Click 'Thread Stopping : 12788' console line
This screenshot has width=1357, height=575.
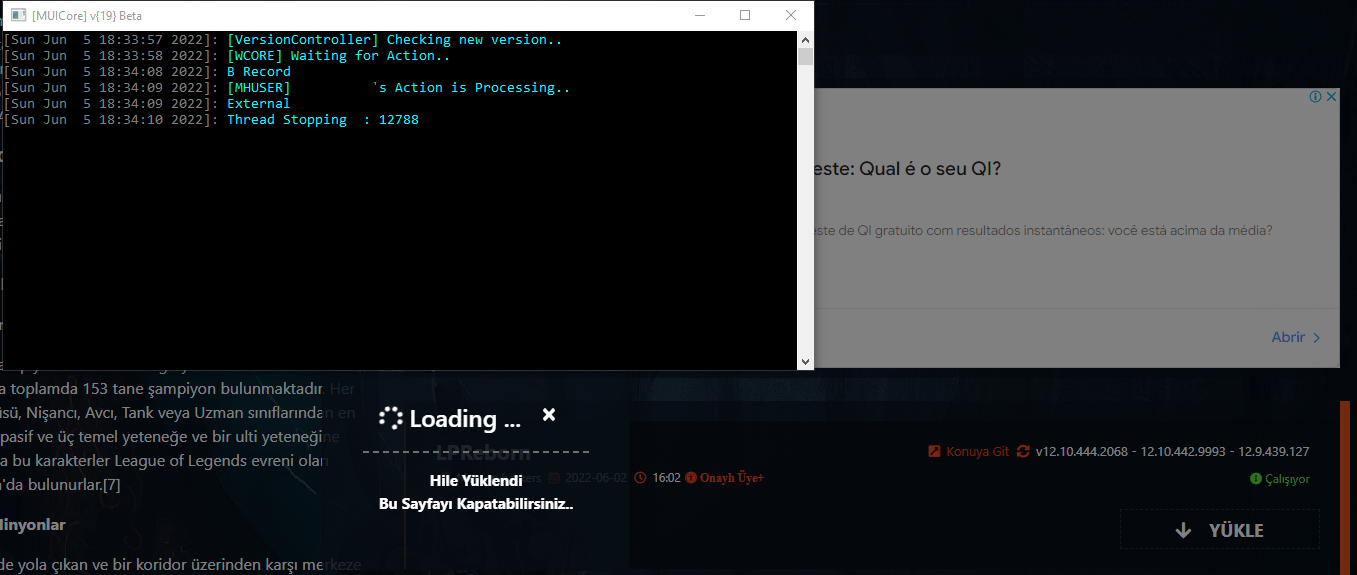tap(322, 120)
